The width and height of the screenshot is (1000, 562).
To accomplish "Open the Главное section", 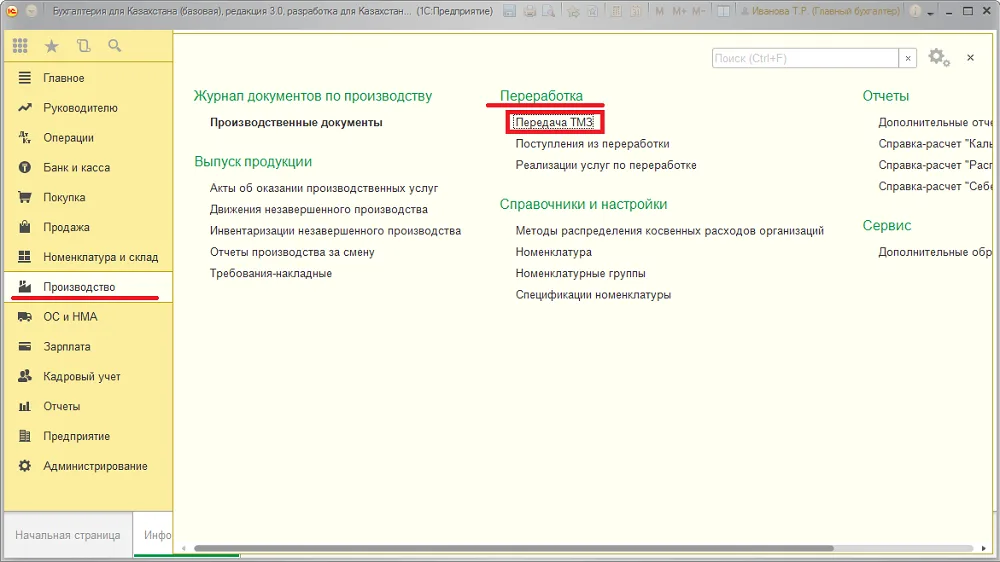I will (88, 78).
